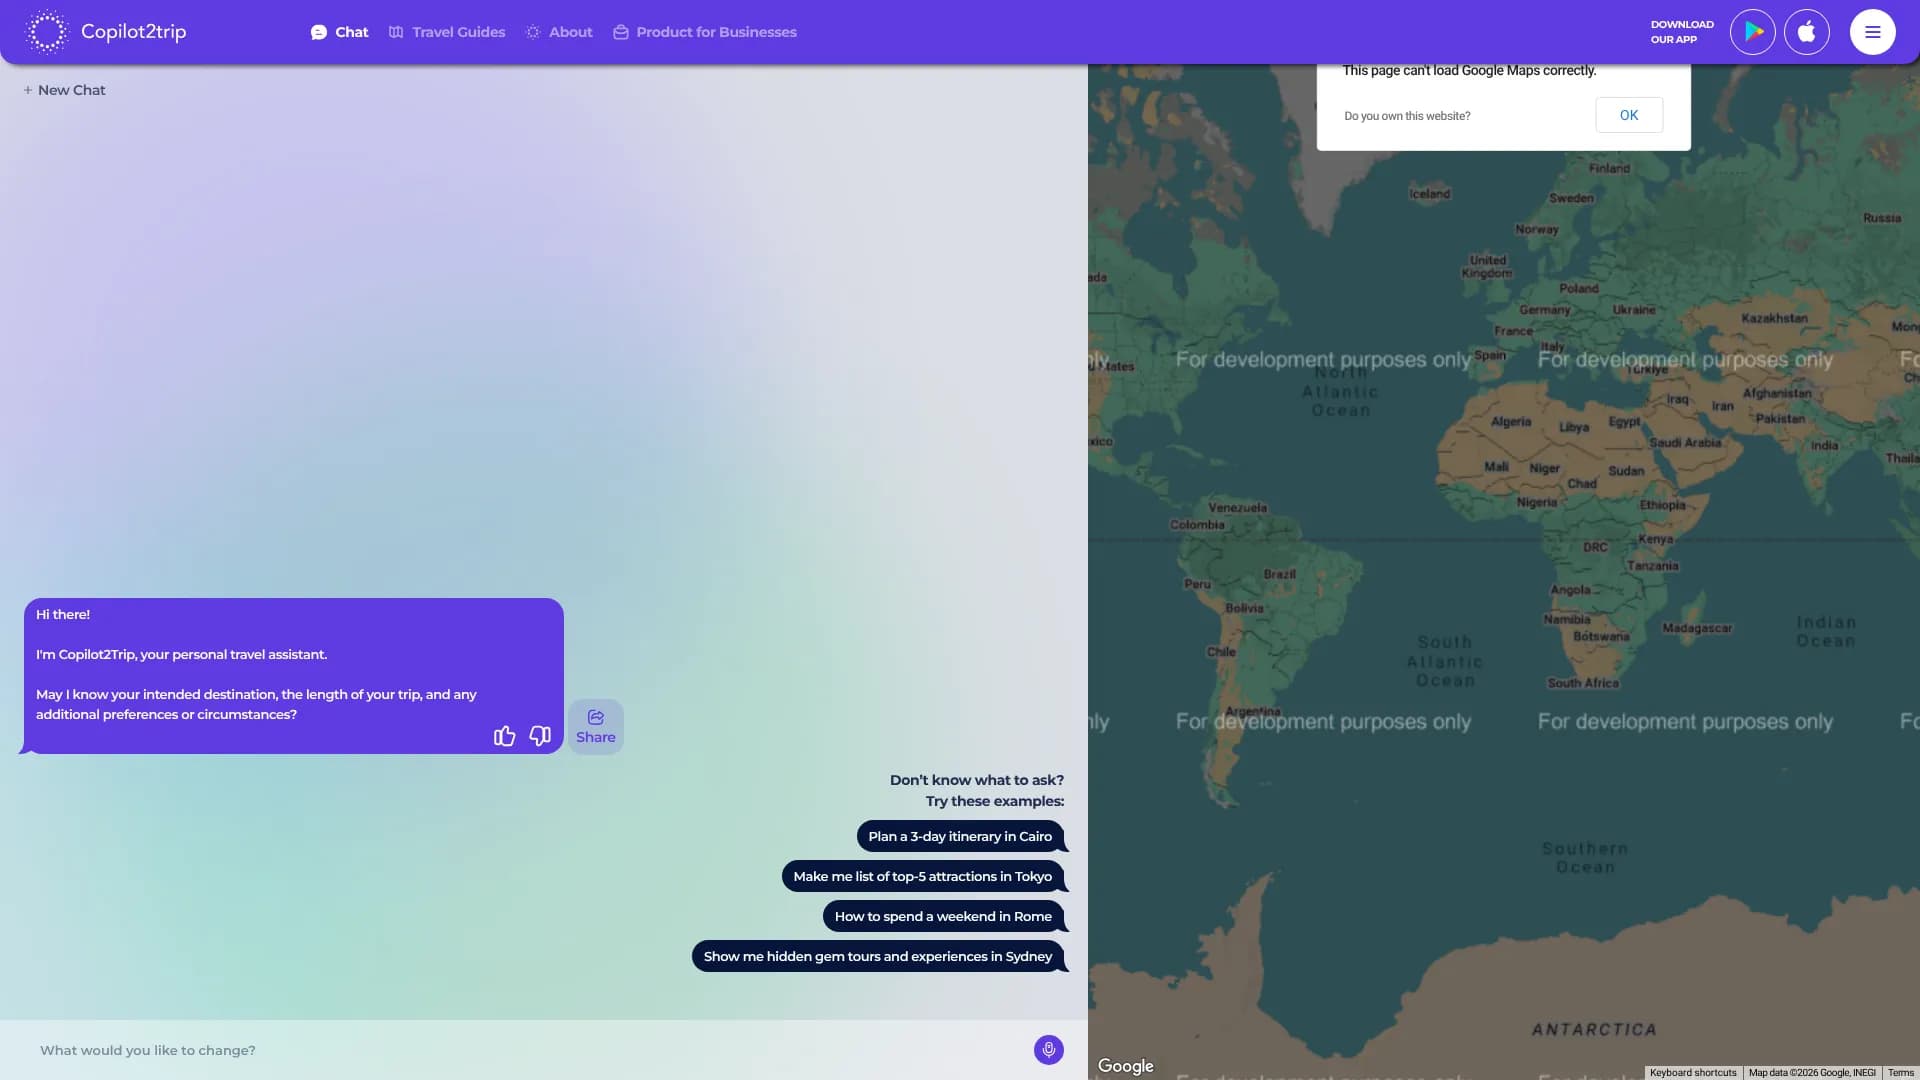The height and width of the screenshot is (1080, 1920).
Task: Click thumbs up on greeting message
Action: [x=504, y=737]
